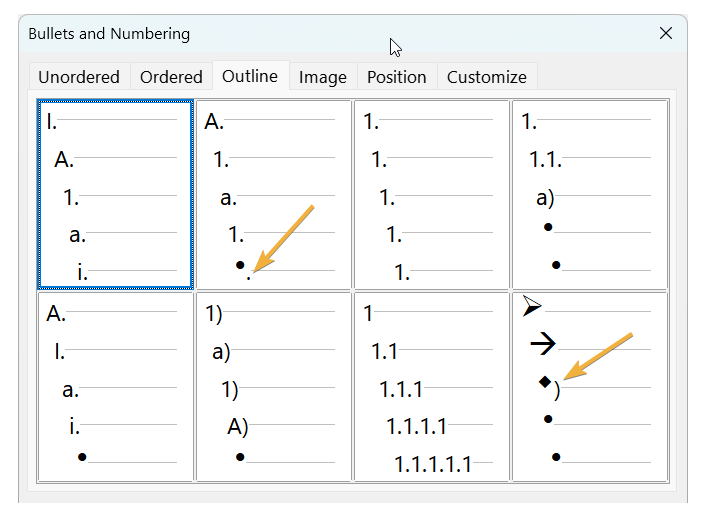Select the I. A. 1. a. i. outline style
711x521 pixels.
[115, 195]
